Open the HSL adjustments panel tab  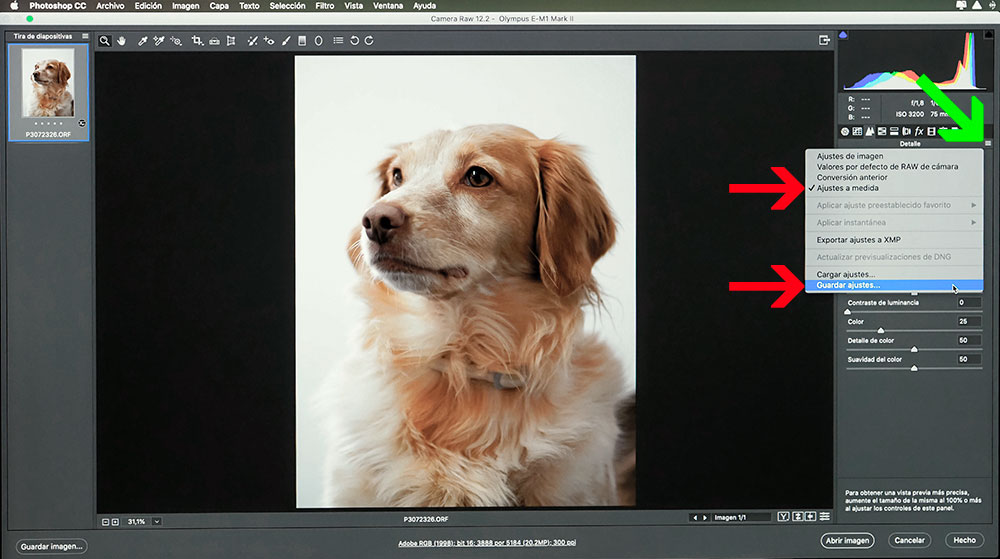point(882,131)
